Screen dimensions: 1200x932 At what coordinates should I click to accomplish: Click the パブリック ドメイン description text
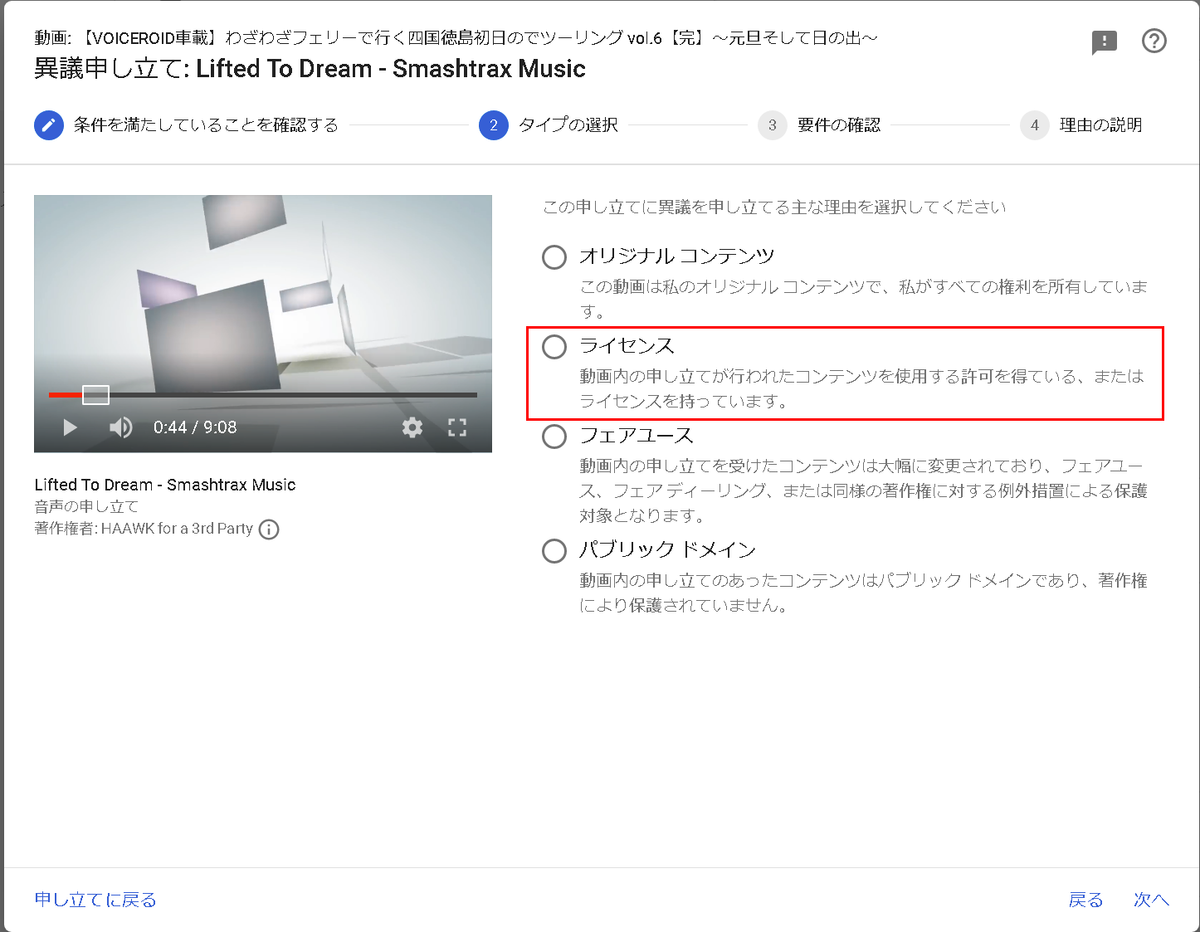click(x=863, y=593)
